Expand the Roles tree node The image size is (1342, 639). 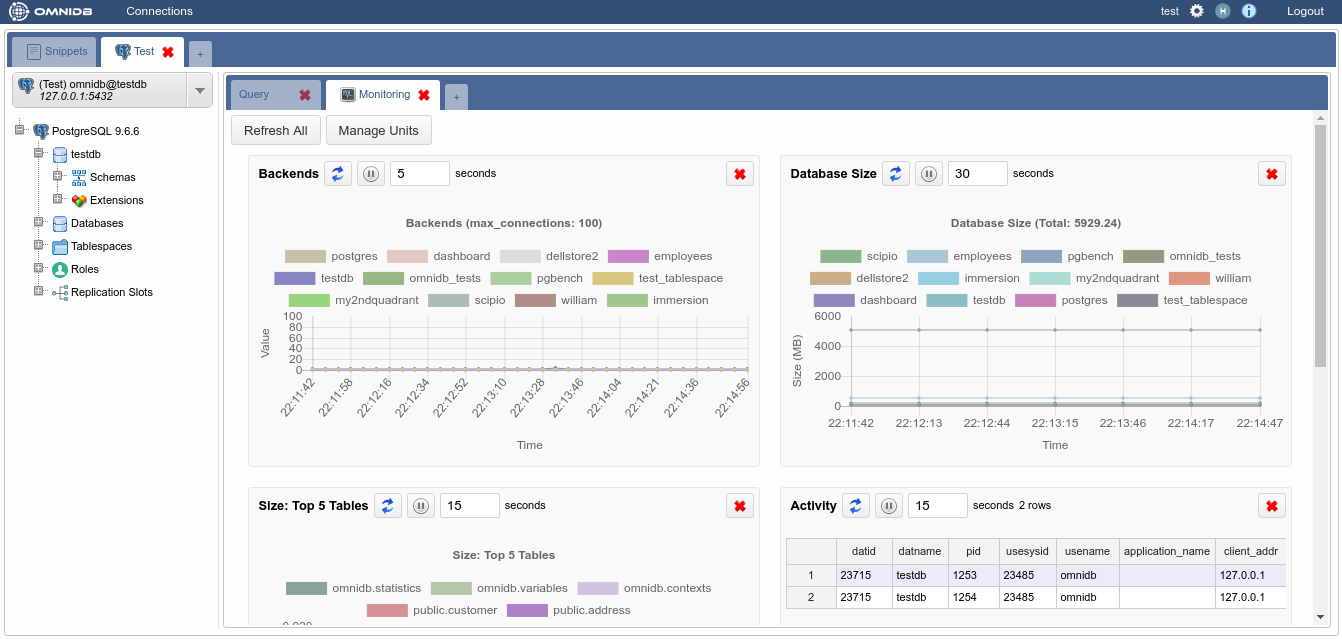[x=39, y=269]
